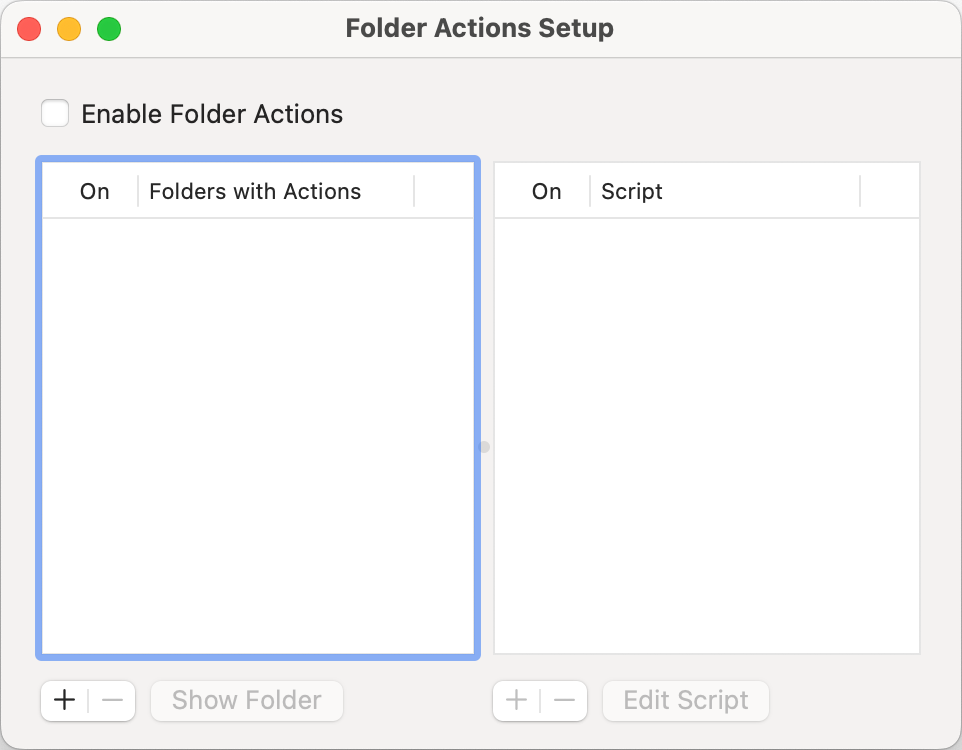Click blank header cell beside Script column
The image size is (962, 750).
(x=888, y=192)
